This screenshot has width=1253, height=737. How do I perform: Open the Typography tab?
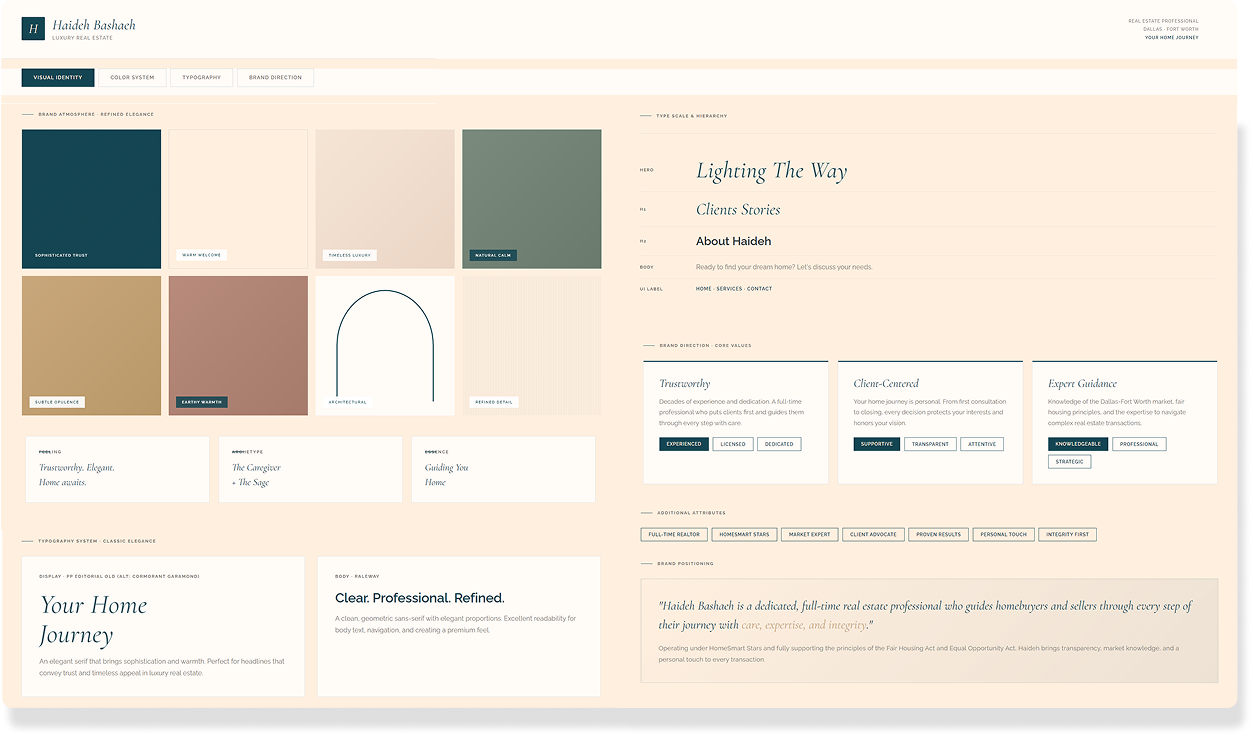point(201,77)
